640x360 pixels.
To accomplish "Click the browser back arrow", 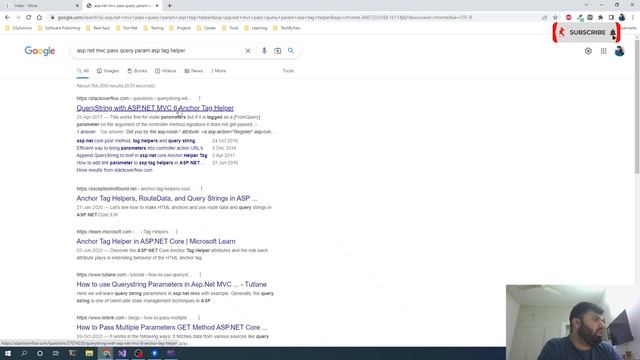I will (x=7, y=18).
